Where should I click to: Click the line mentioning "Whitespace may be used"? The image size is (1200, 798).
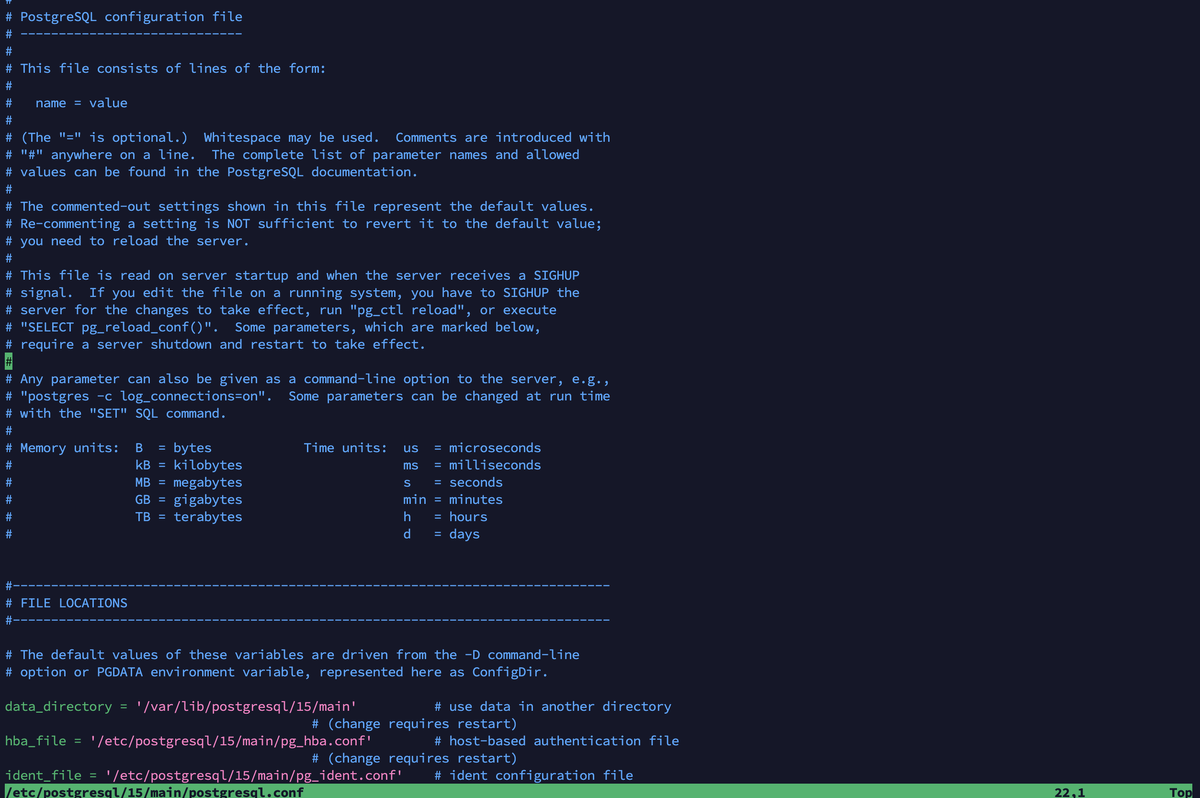307,137
